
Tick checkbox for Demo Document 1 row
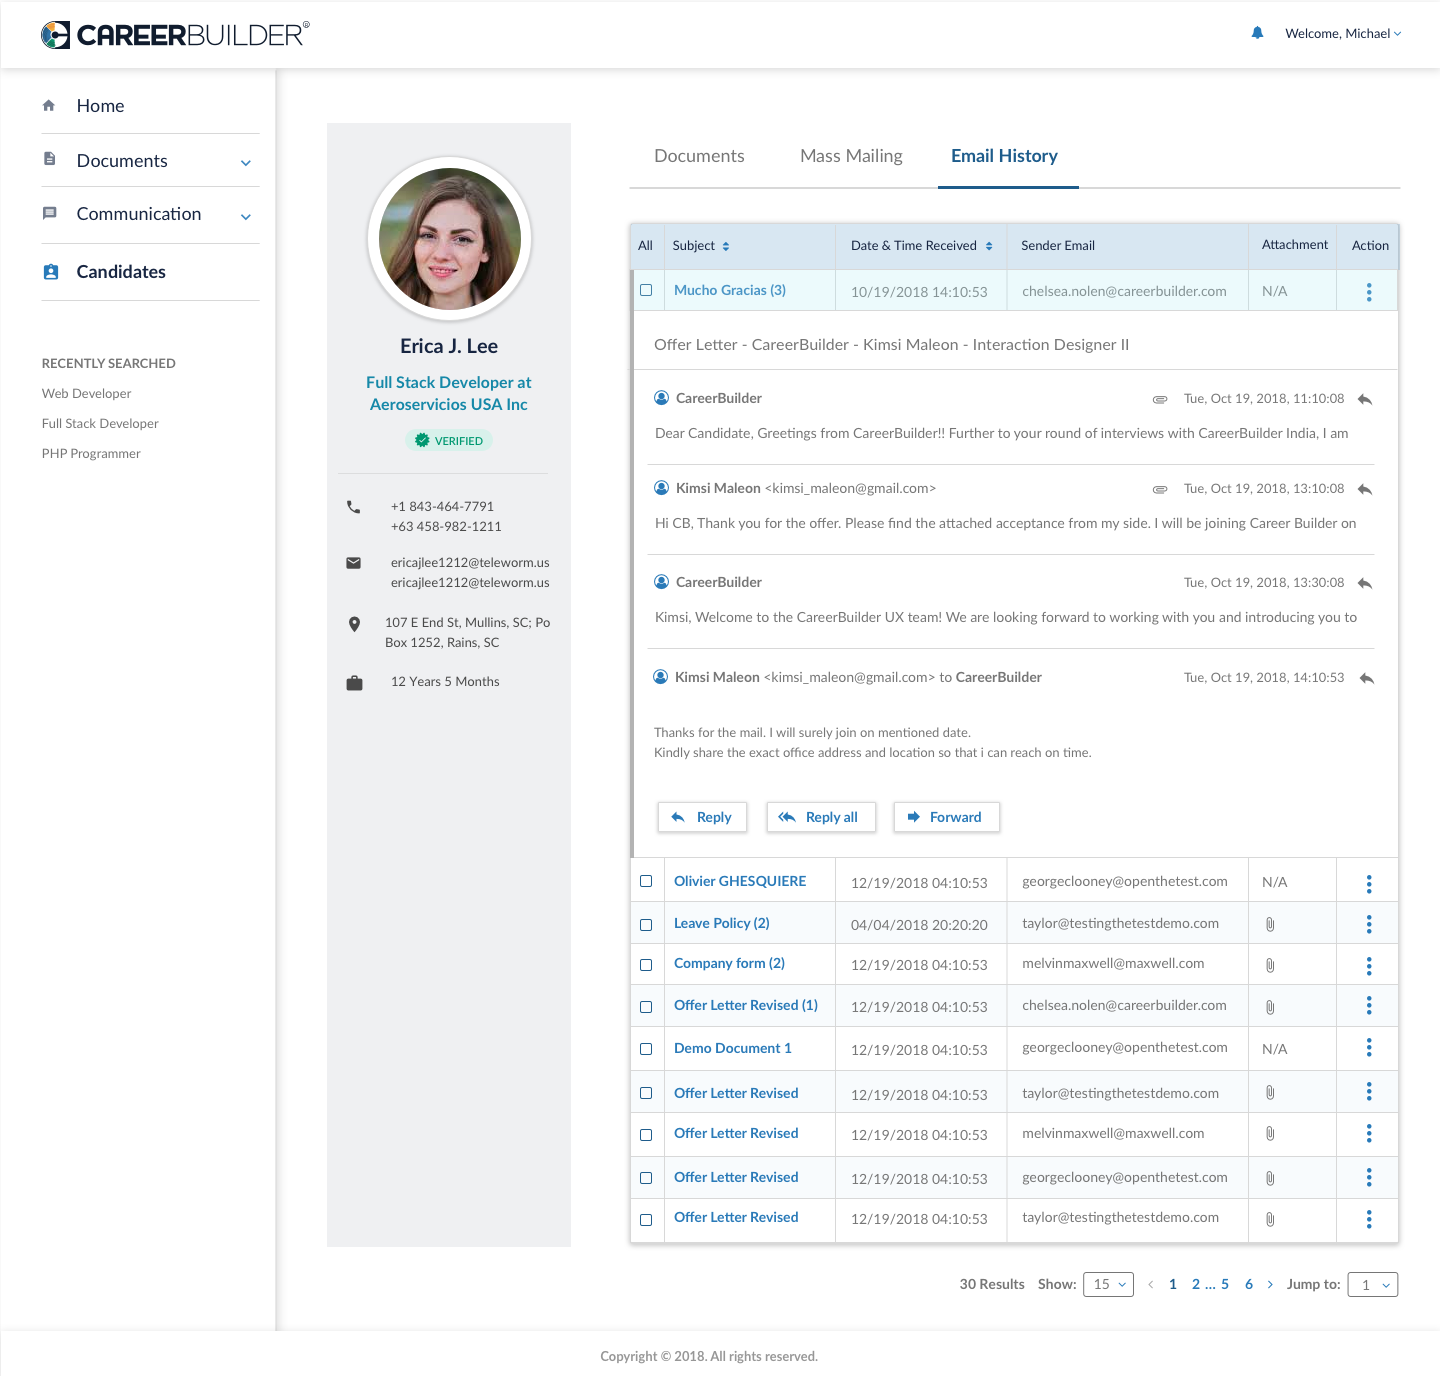point(646,1049)
